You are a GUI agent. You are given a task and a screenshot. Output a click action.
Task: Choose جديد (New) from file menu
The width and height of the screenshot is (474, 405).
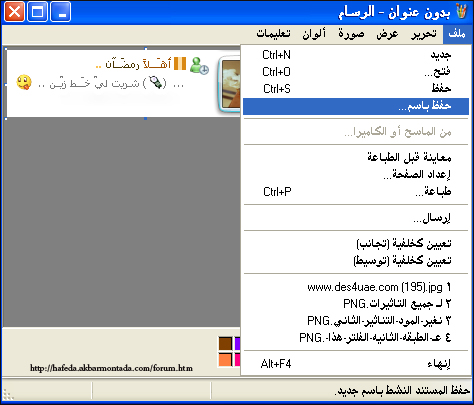pyautogui.click(x=356, y=55)
